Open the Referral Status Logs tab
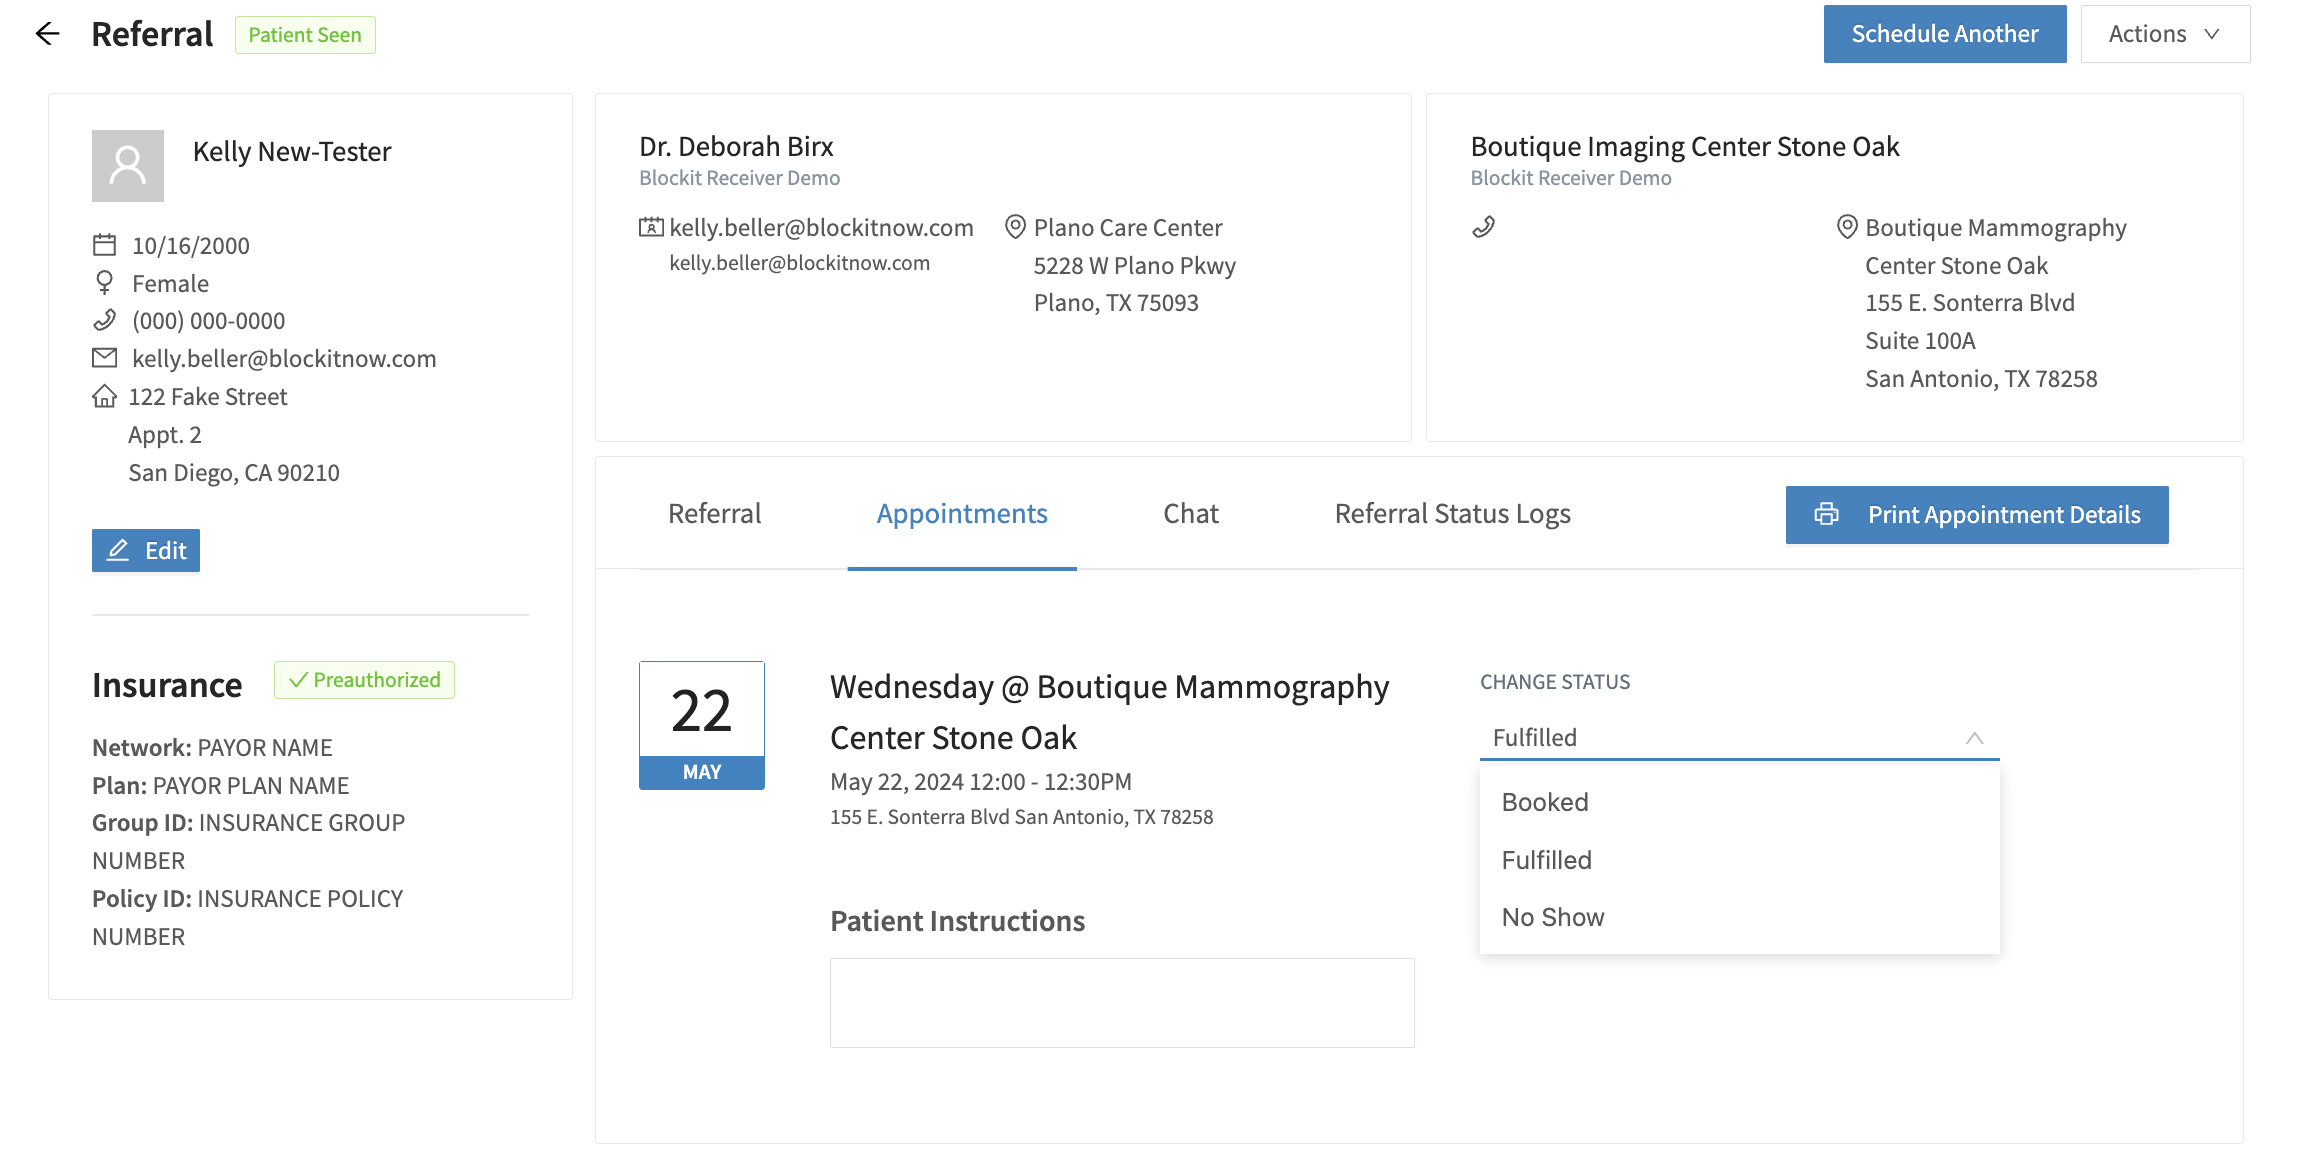Screen dimensions: 2310x1164 (1452, 513)
